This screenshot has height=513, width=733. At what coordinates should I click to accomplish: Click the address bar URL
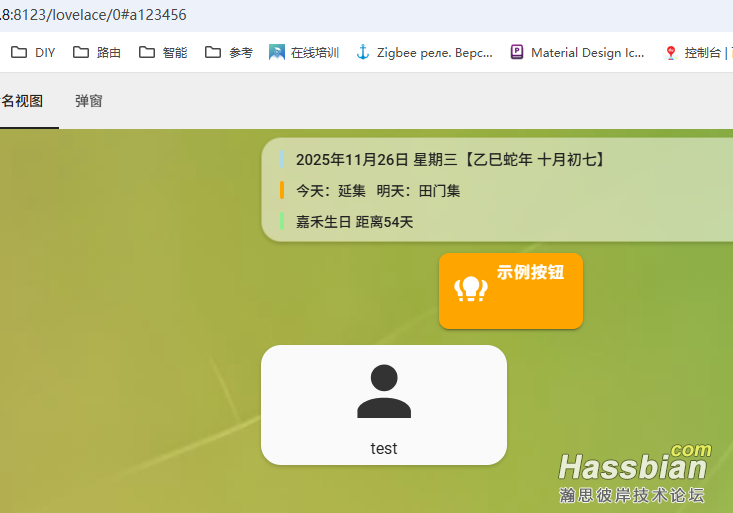pos(93,15)
